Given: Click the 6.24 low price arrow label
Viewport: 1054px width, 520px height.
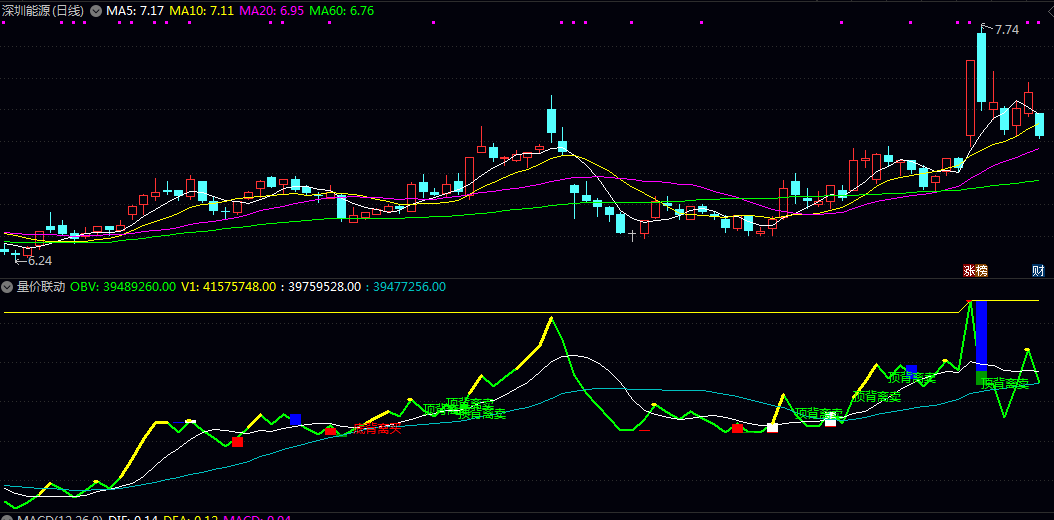Looking at the screenshot, I should click(33, 260).
